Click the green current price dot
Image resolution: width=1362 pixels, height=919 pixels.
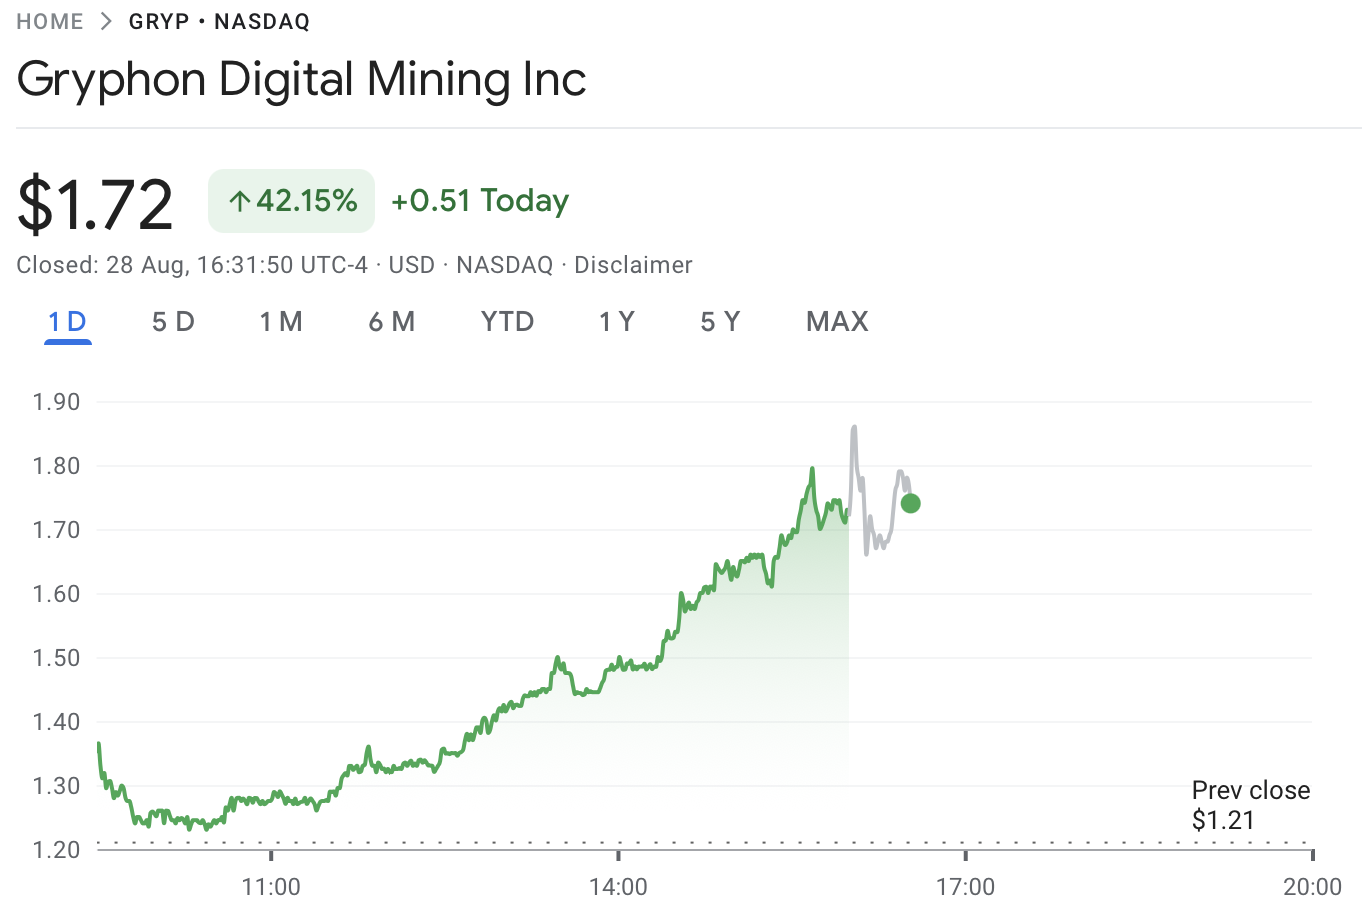coord(910,503)
